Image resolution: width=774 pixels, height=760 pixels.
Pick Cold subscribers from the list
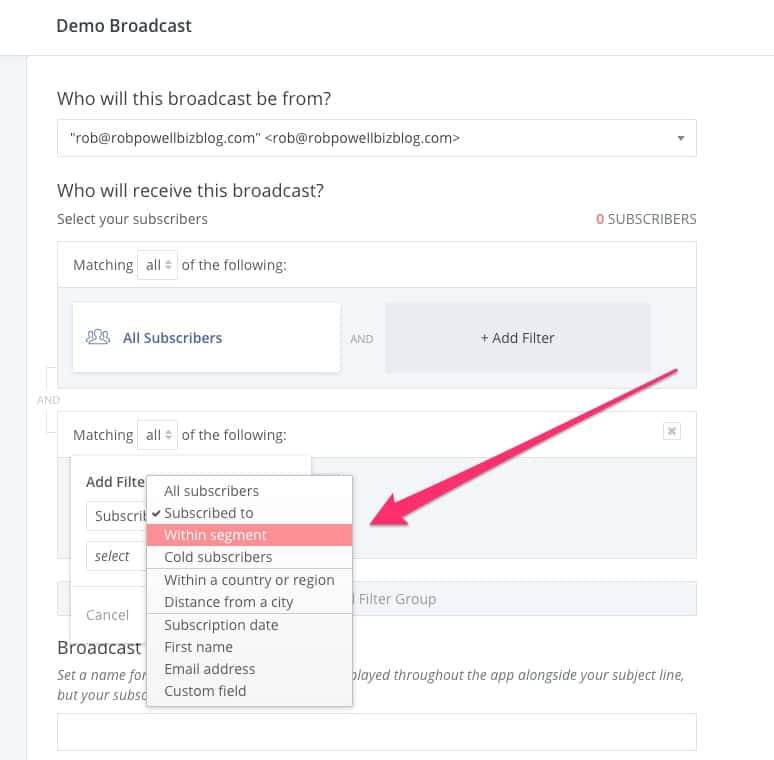(217, 557)
